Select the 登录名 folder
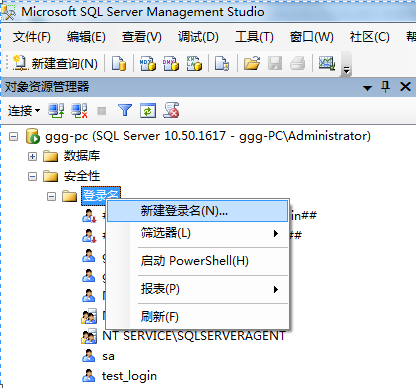The image size is (416, 388). coord(101,195)
